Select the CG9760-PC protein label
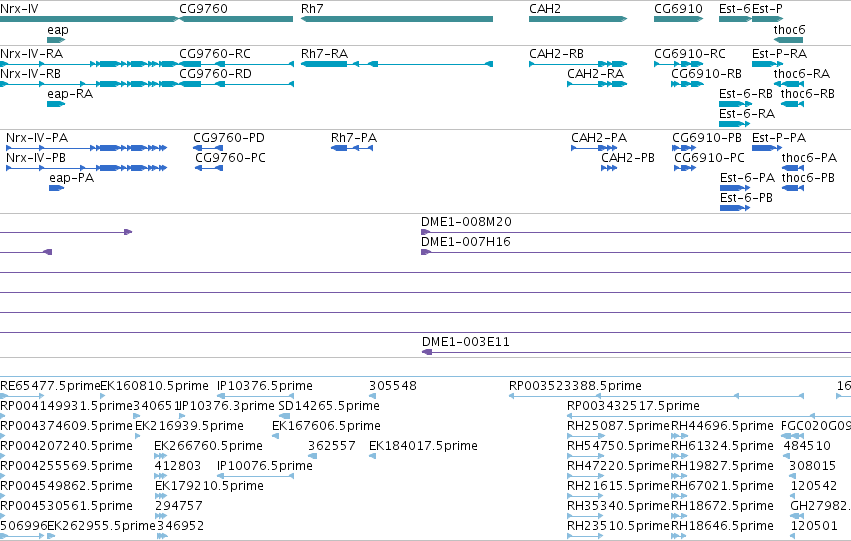The image size is (851, 541). [231, 158]
